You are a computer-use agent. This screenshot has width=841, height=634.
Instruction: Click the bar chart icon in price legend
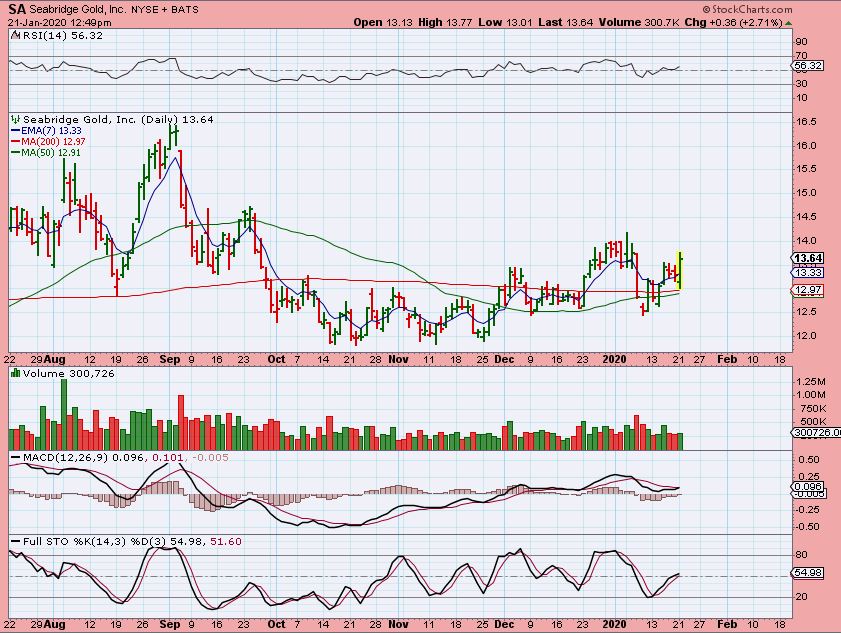tap(16, 119)
